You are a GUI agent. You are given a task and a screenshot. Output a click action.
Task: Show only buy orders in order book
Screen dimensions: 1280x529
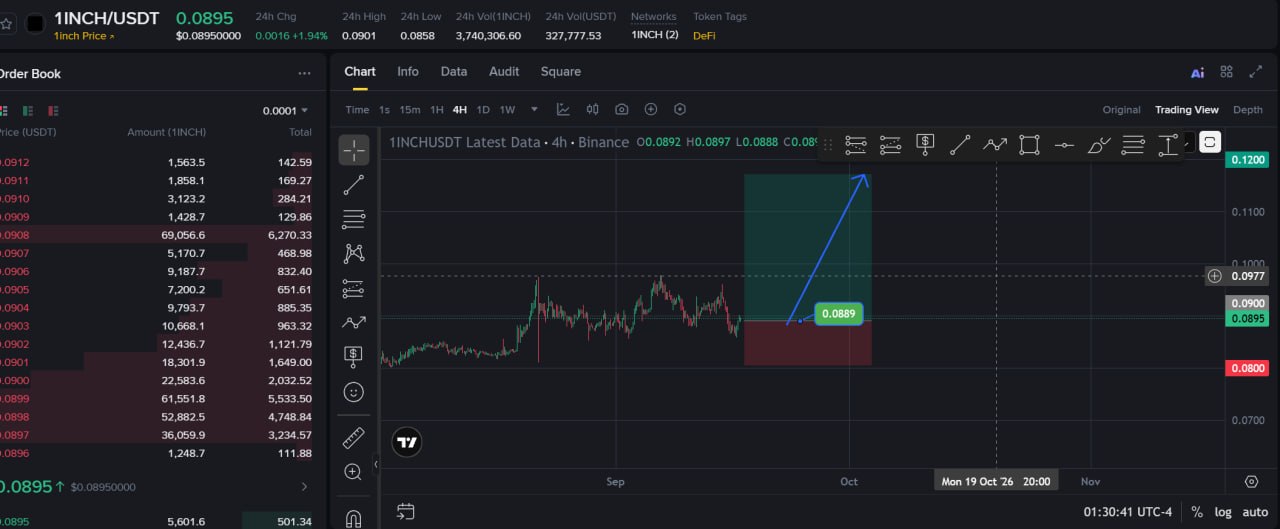[28, 110]
